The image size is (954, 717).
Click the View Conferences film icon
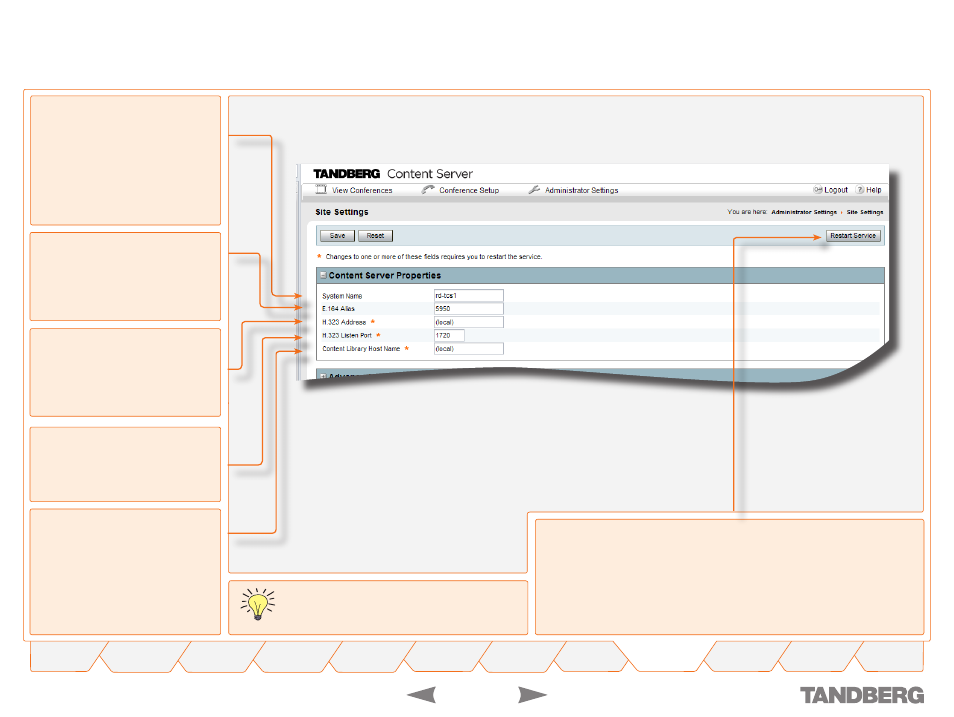[x=321, y=189]
